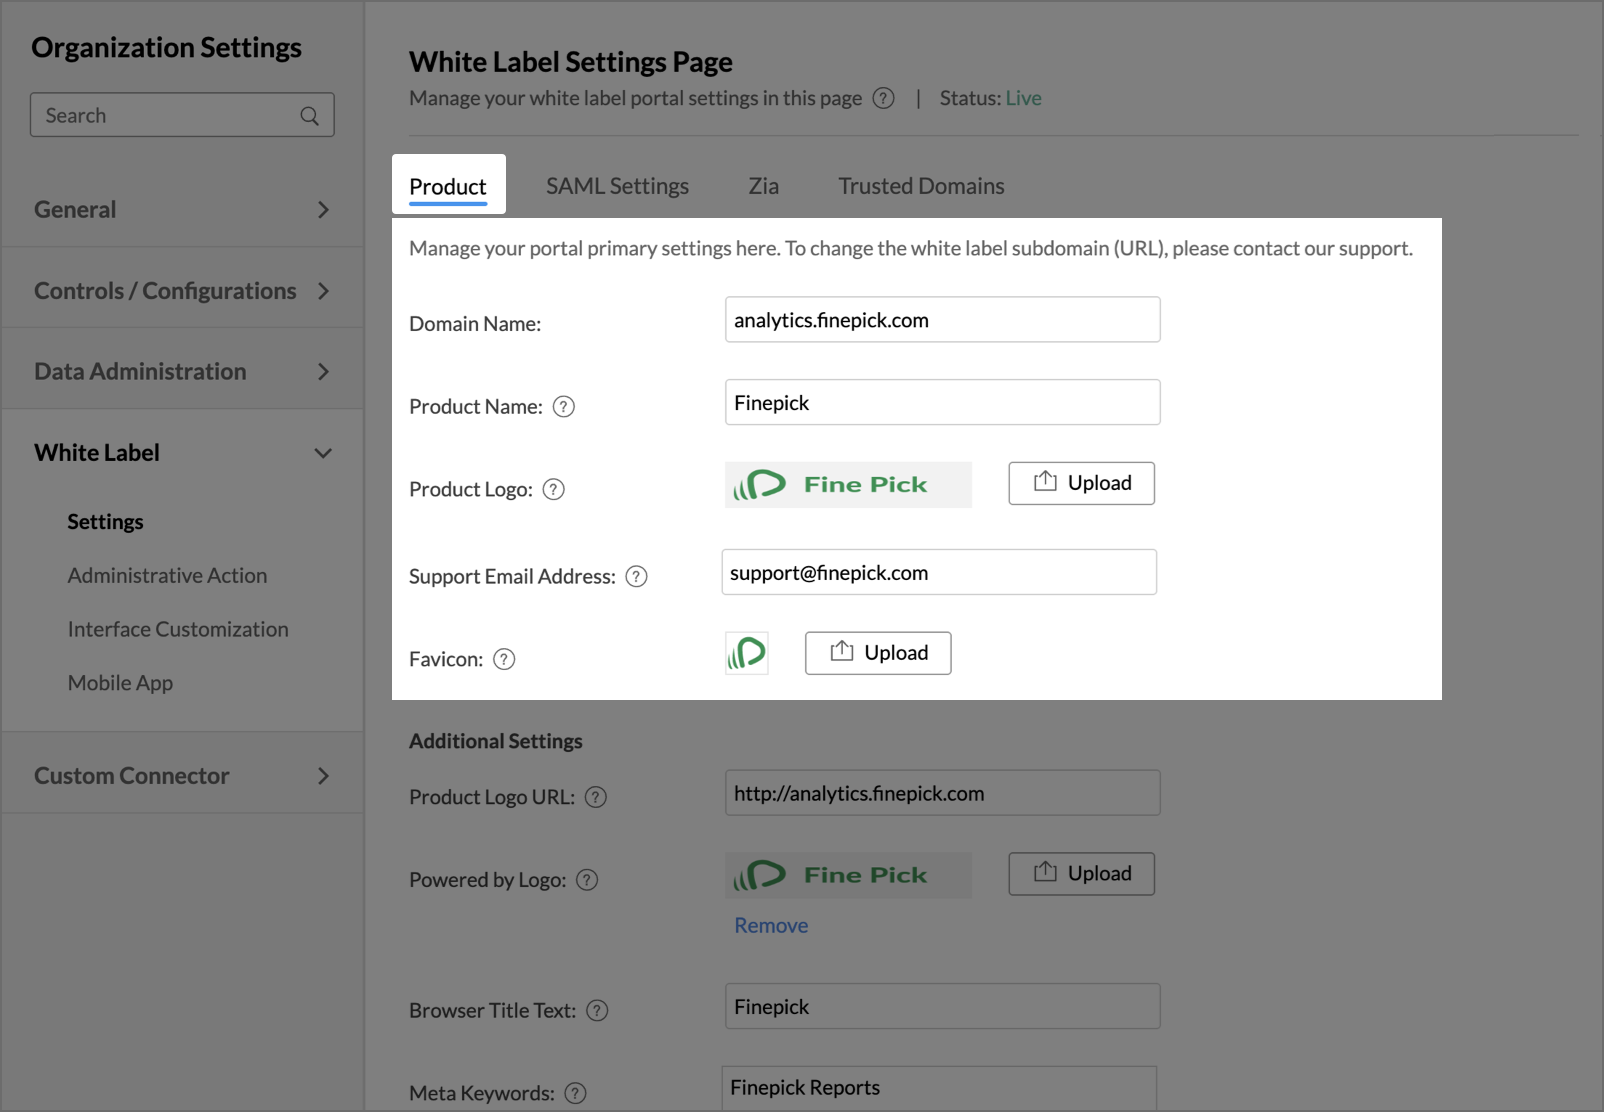The height and width of the screenshot is (1112, 1604).
Task: Click the help icon beside Favicon
Action: [x=505, y=660]
